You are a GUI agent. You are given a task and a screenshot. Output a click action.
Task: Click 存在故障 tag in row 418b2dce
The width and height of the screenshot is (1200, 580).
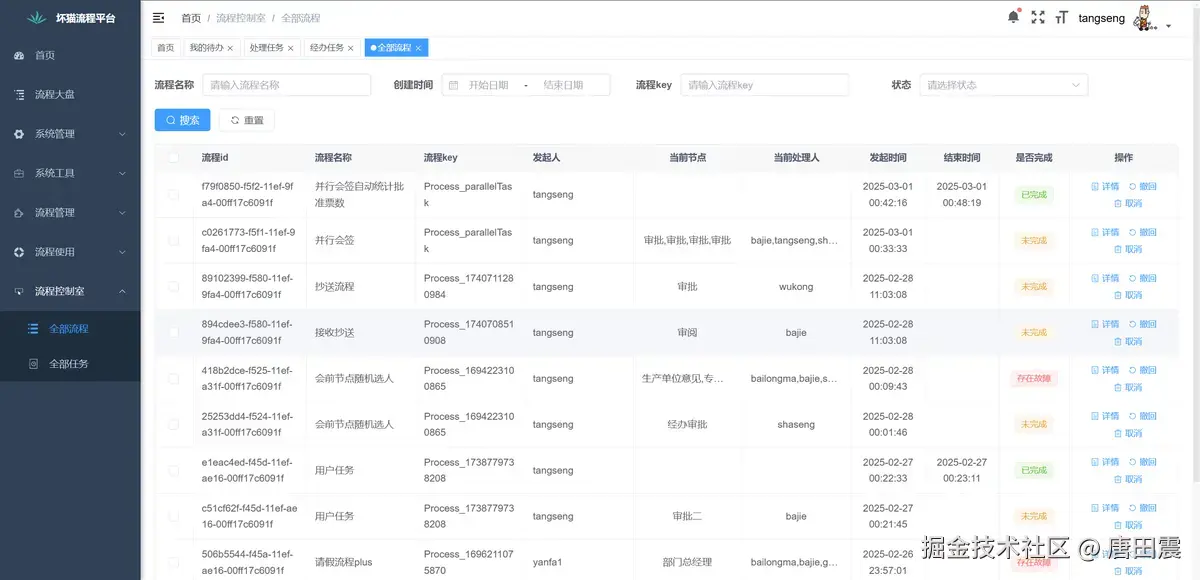(x=1034, y=378)
